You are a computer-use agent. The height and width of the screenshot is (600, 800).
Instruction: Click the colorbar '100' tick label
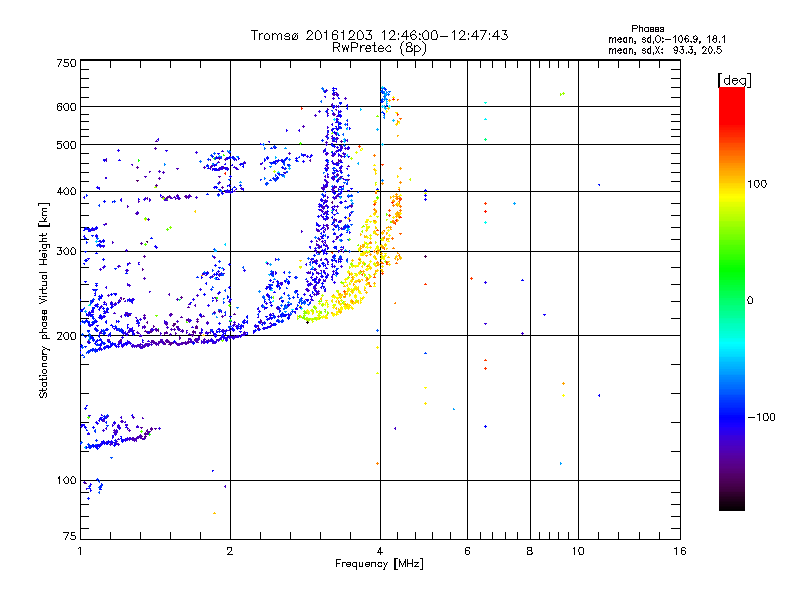coord(757,184)
